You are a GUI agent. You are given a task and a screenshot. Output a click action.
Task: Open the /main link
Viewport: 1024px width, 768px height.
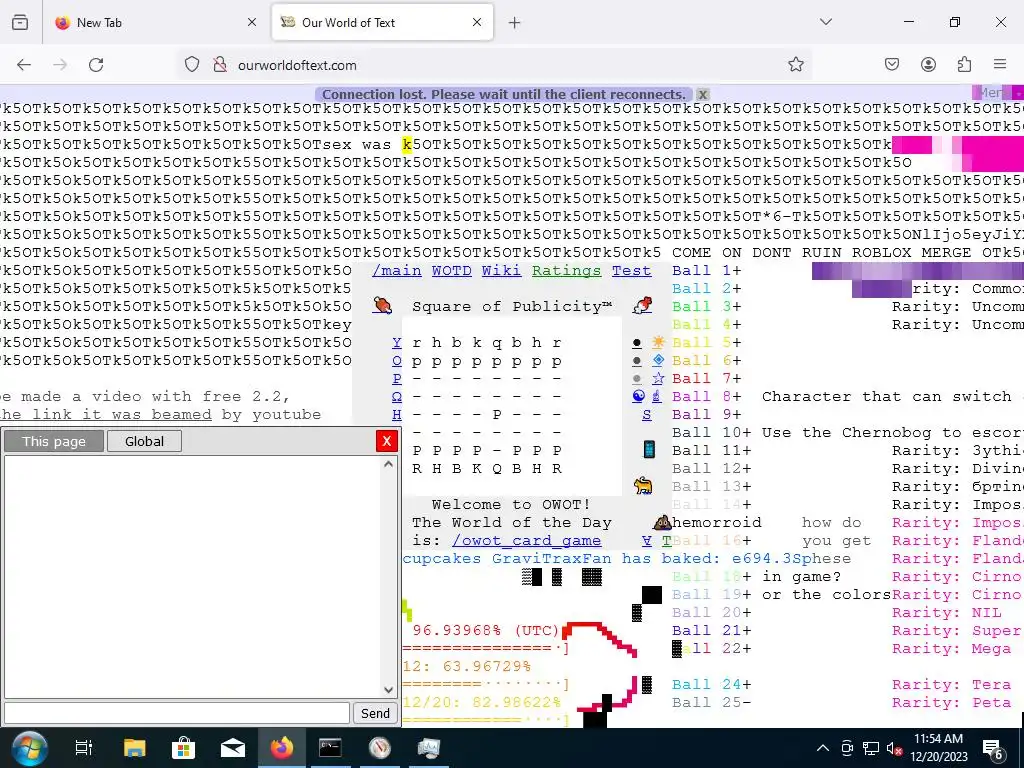[x=396, y=270]
